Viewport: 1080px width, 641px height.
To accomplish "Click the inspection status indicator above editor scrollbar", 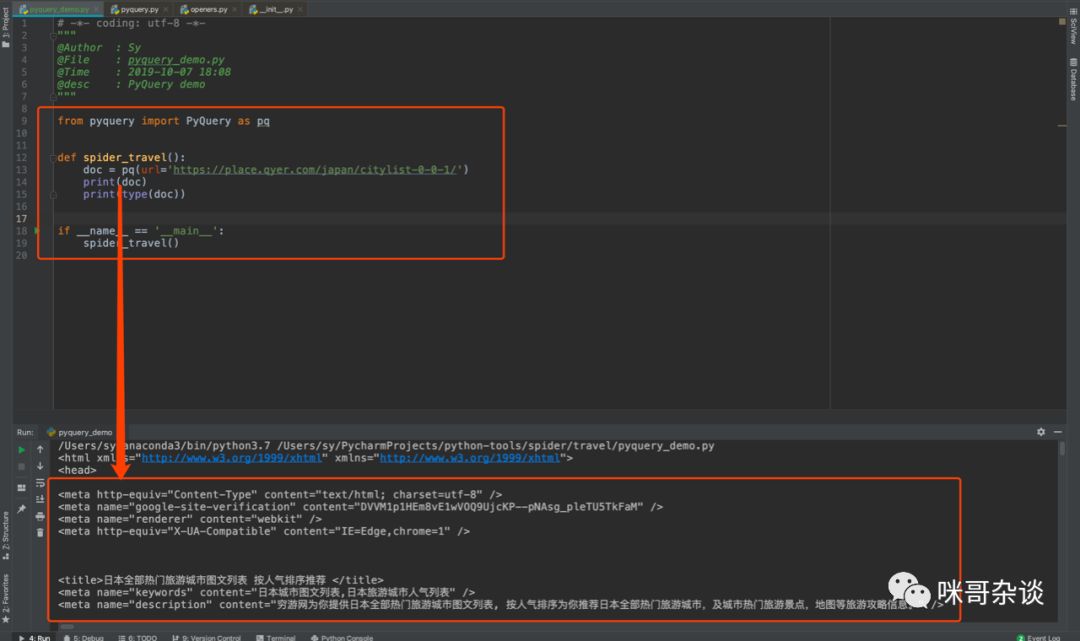I will pyautogui.click(x=1061, y=22).
